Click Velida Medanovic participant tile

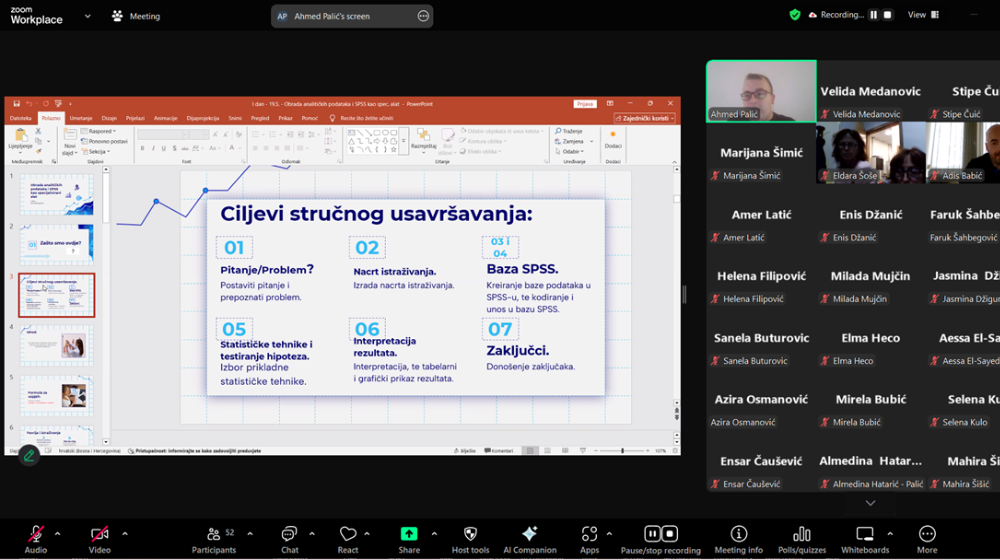(x=871, y=91)
